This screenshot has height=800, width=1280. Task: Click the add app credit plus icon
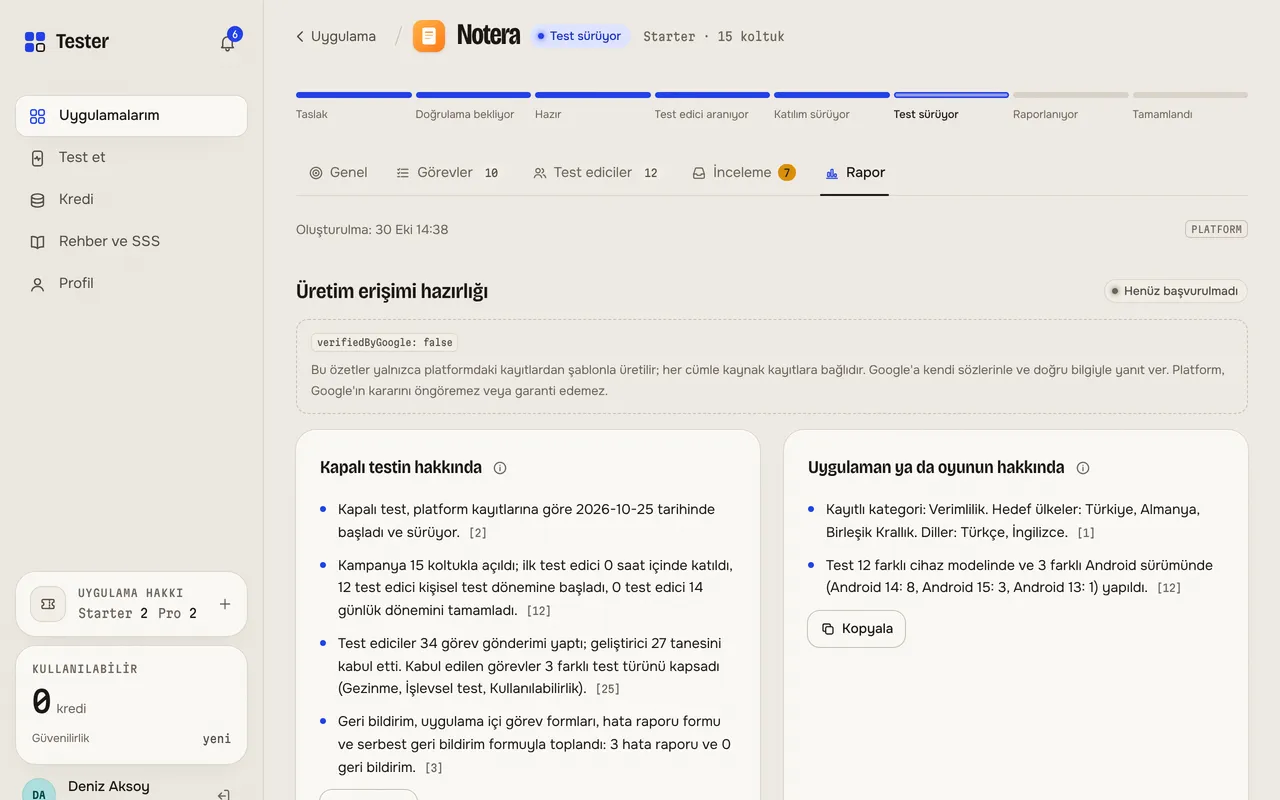(x=225, y=604)
